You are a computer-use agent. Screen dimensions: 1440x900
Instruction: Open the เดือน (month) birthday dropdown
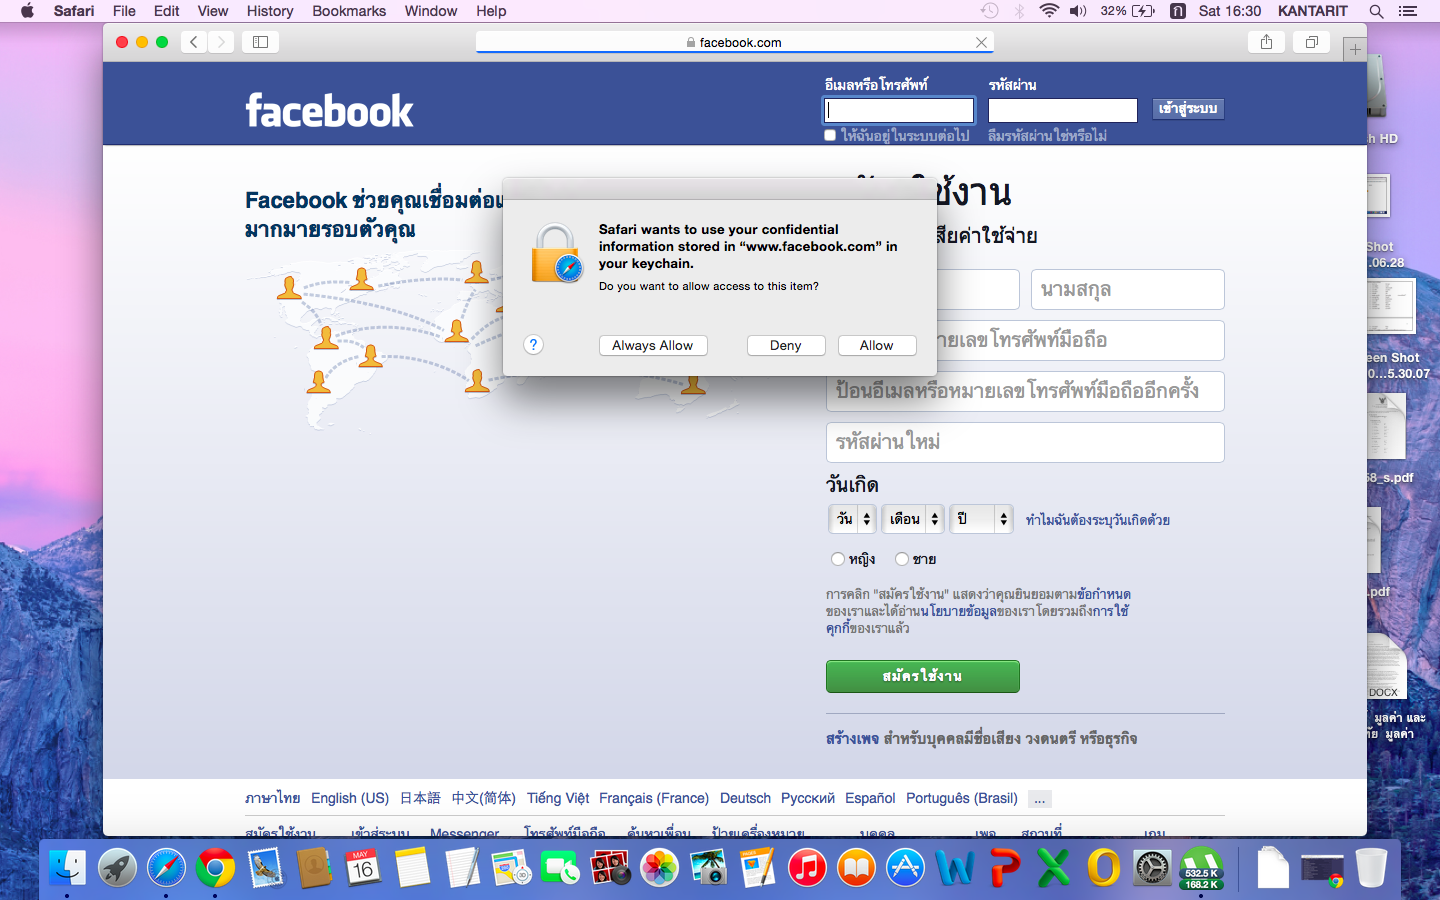coord(912,519)
